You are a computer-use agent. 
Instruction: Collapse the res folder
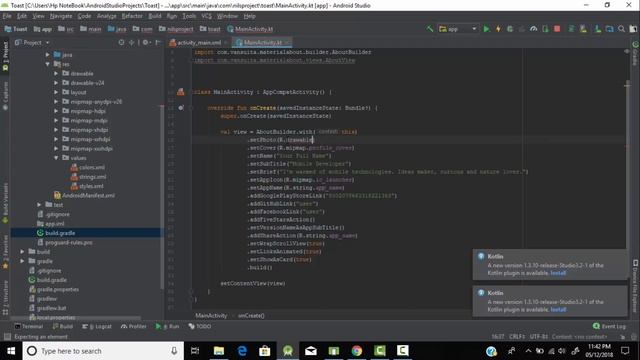(48, 64)
